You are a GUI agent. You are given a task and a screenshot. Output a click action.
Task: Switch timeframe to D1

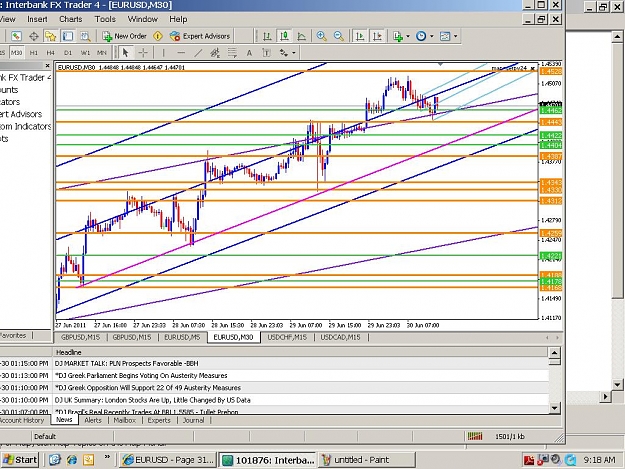[68, 53]
